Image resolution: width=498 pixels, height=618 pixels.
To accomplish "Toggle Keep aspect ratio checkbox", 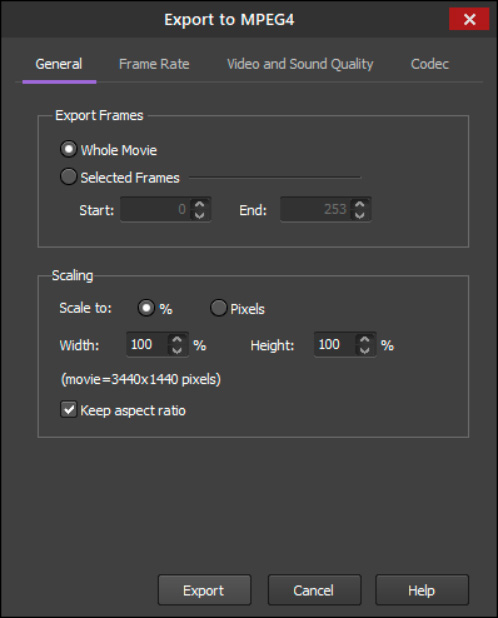I will pos(69,410).
